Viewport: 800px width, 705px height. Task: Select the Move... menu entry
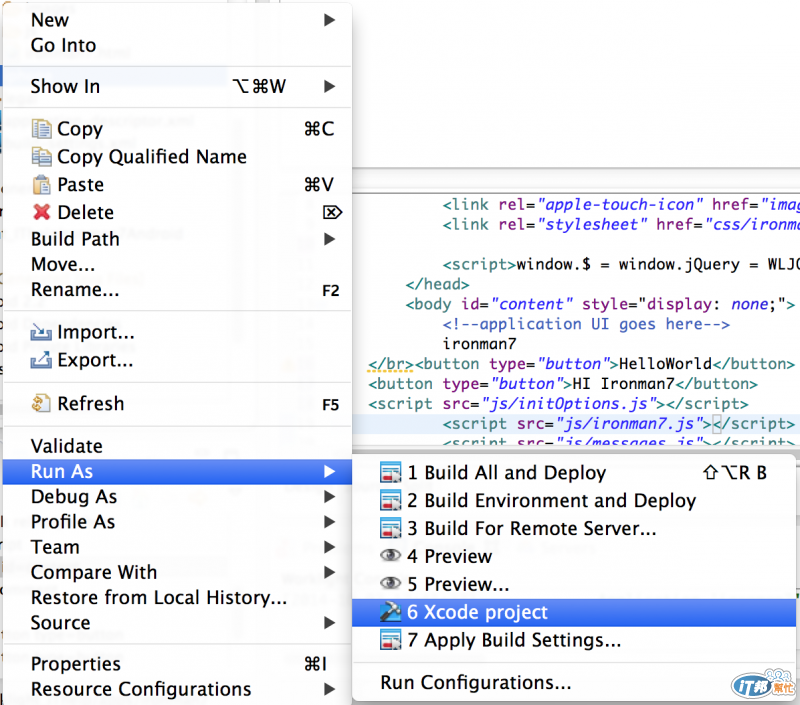(177, 264)
